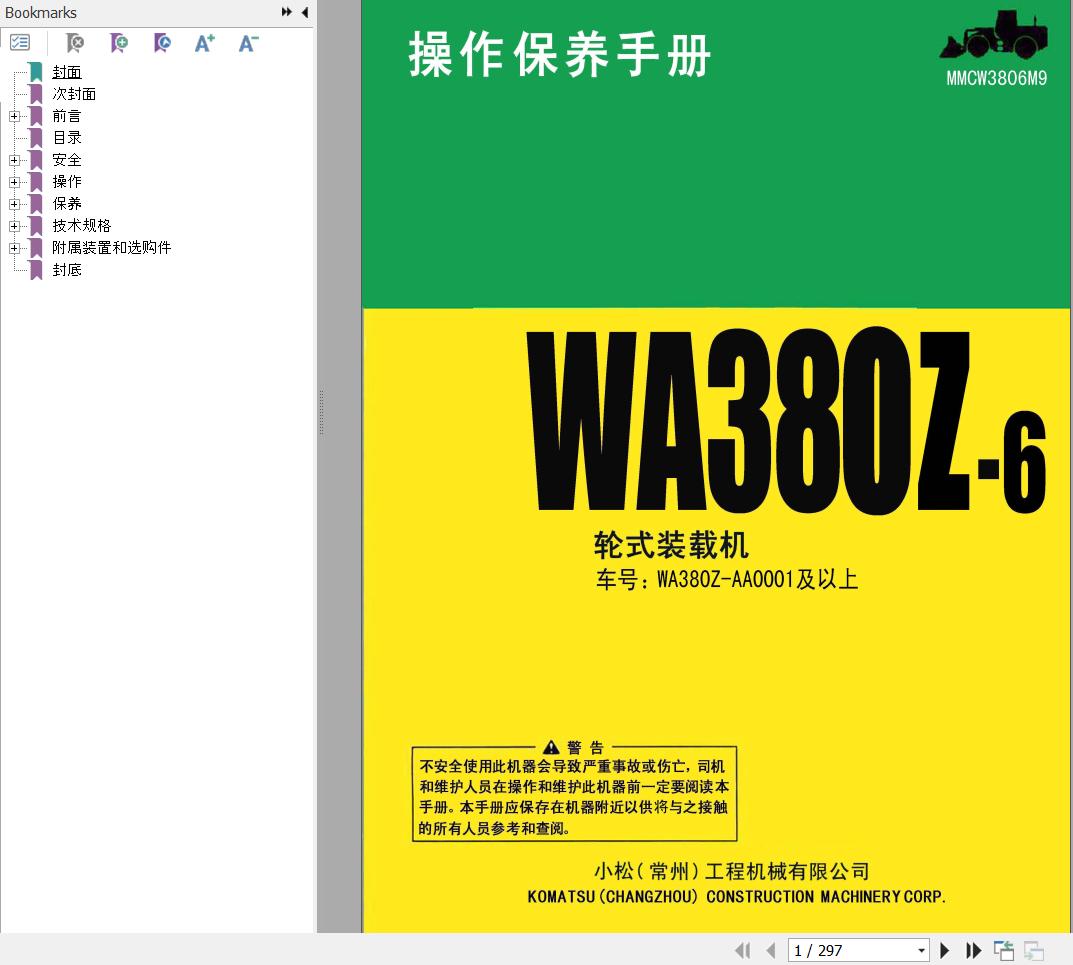Click the Bookmarks panel title
The image size is (1073, 965).
[x=40, y=12]
